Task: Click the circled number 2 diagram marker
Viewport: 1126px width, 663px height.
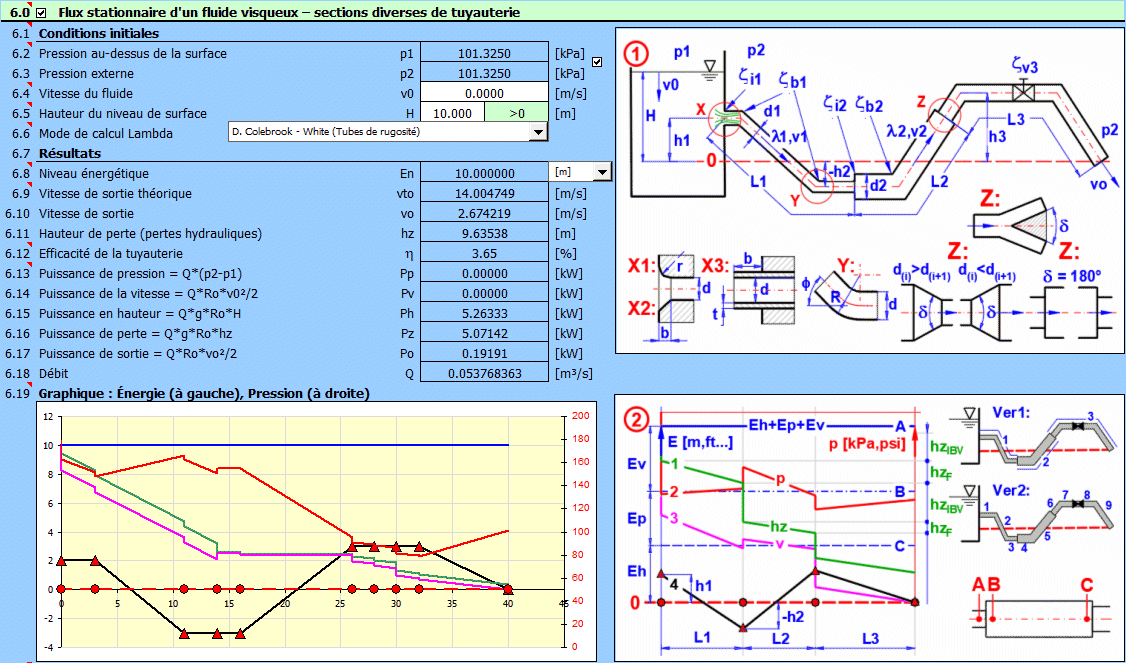Action: (x=636, y=419)
